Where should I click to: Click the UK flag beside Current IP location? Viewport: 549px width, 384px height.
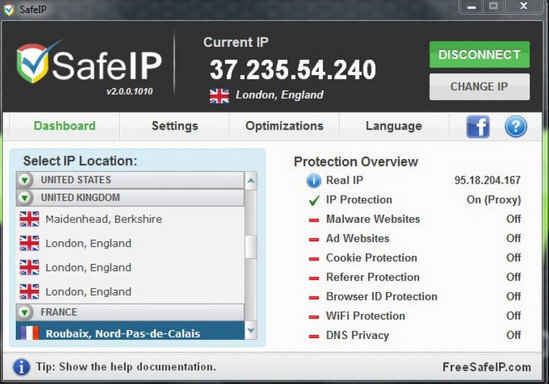[219, 96]
